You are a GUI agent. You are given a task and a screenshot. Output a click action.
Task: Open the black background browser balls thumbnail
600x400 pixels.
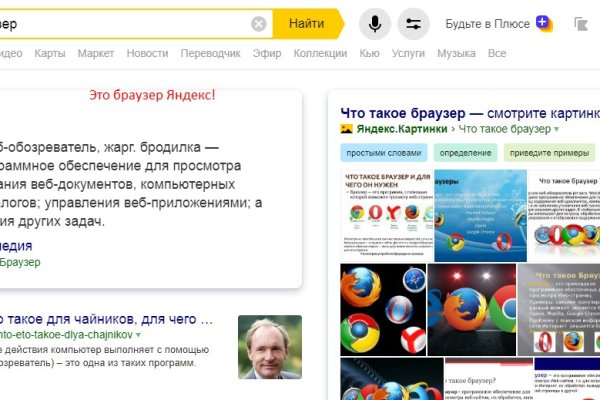(x=383, y=310)
